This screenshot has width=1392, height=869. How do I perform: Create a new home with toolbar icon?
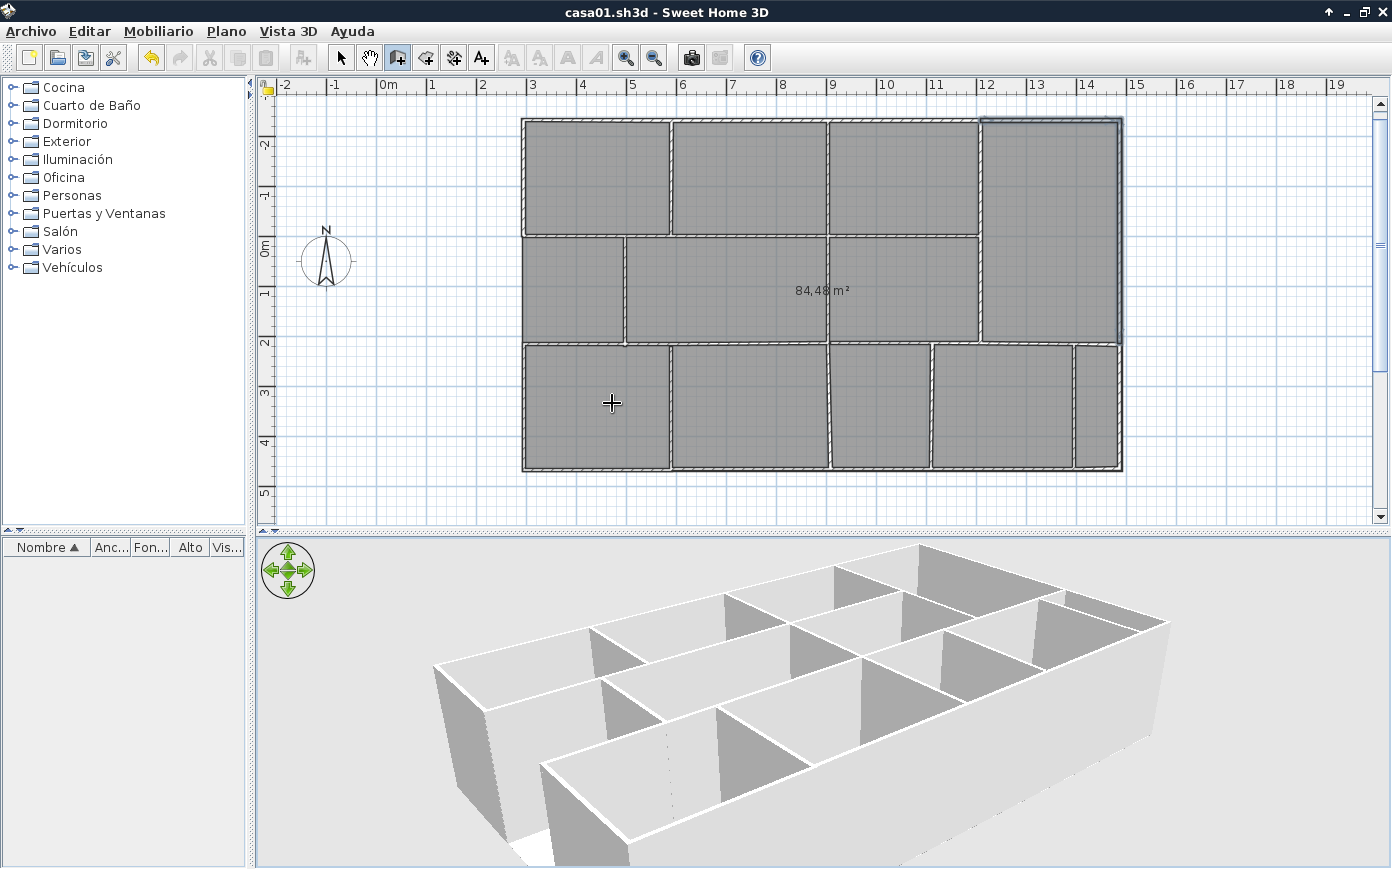coord(29,58)
